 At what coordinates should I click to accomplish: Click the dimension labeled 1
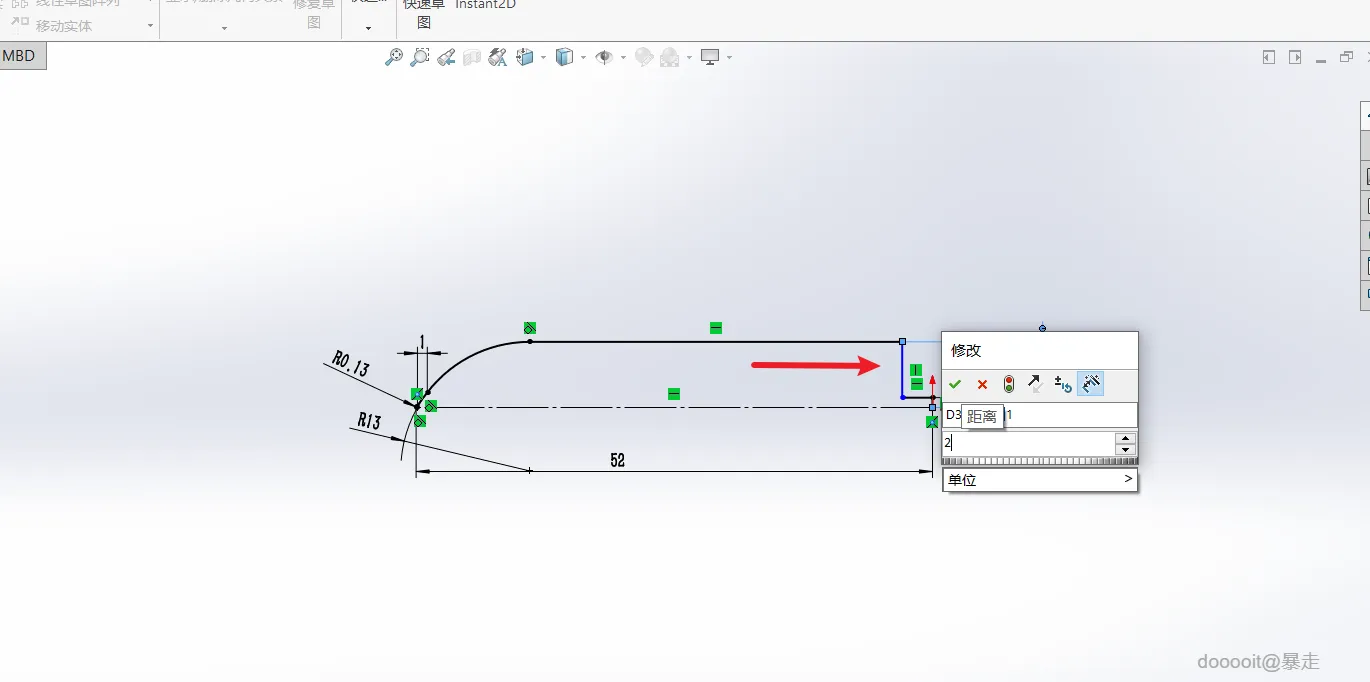[423, 342]
